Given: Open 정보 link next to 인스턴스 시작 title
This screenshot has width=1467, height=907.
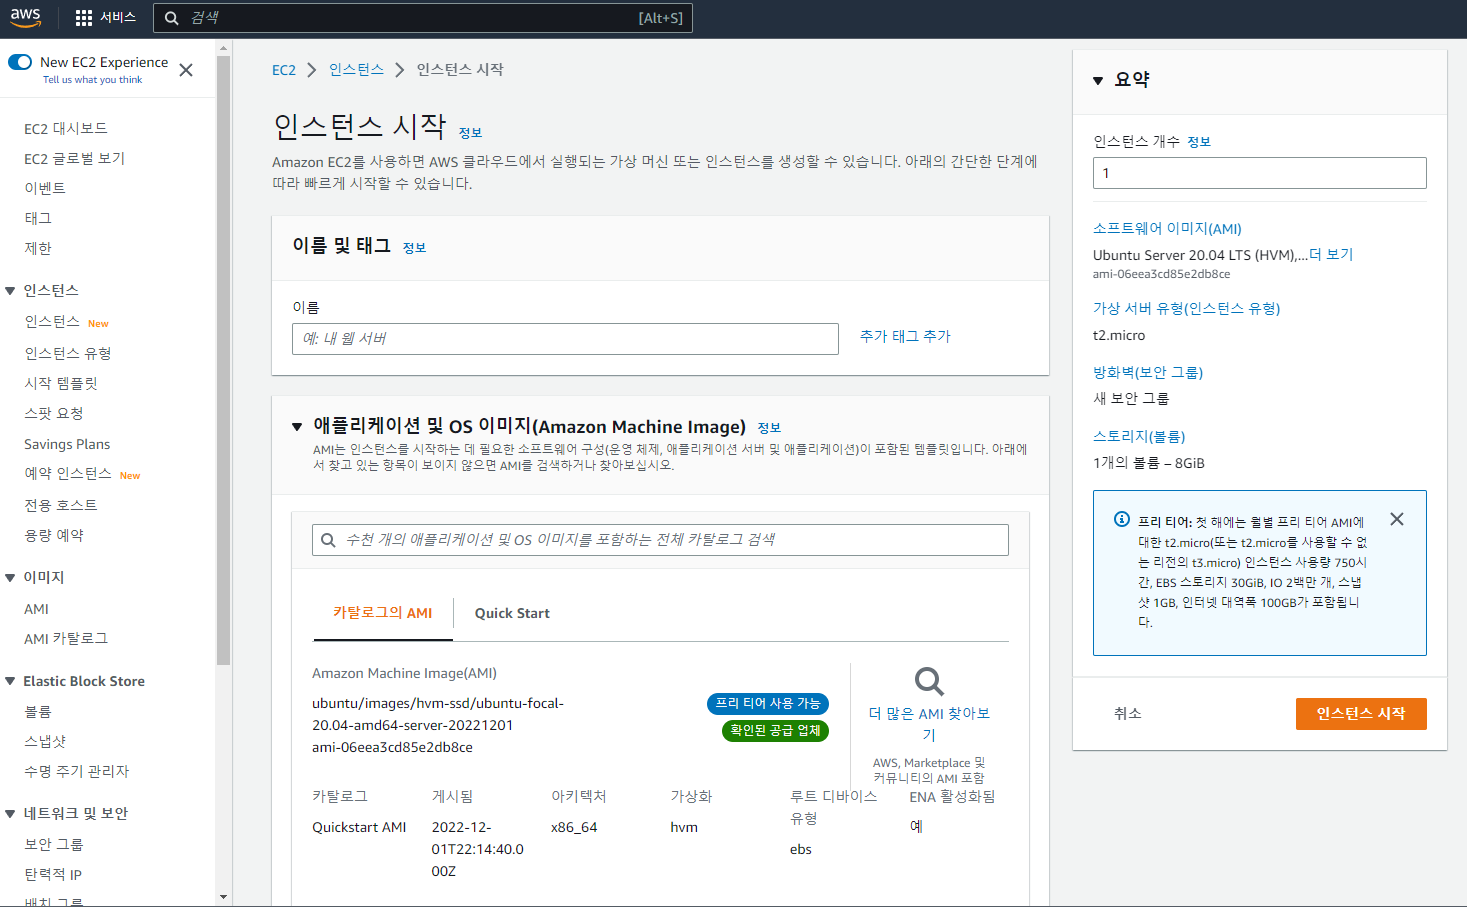Looking at the screenshot, I should (x=471, y=133).
